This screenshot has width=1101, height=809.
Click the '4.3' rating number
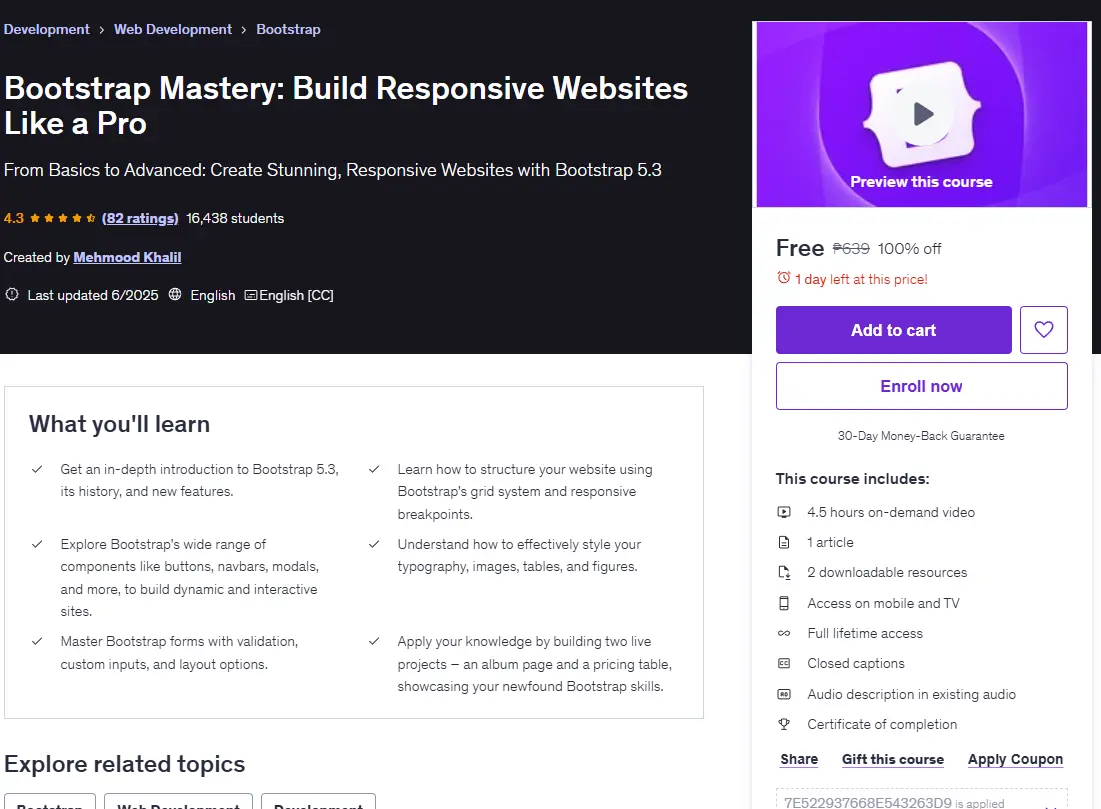13,218
